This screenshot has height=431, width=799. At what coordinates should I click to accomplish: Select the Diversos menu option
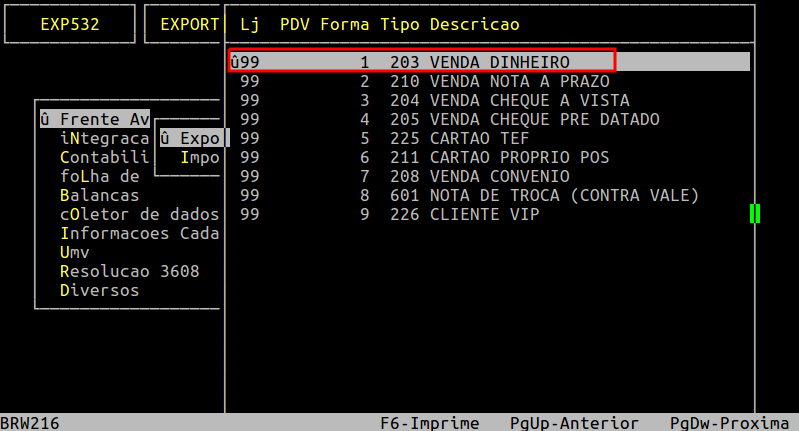(99, 291)
